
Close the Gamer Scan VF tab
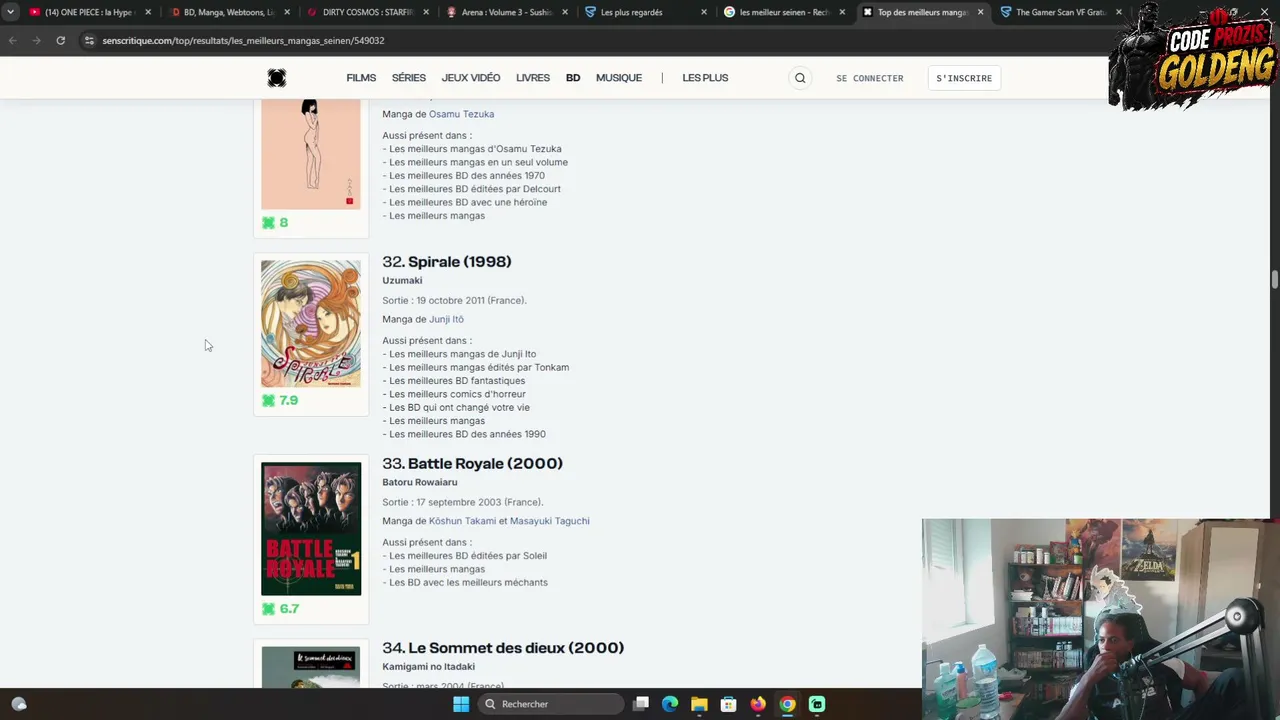tap(1118, 12)
